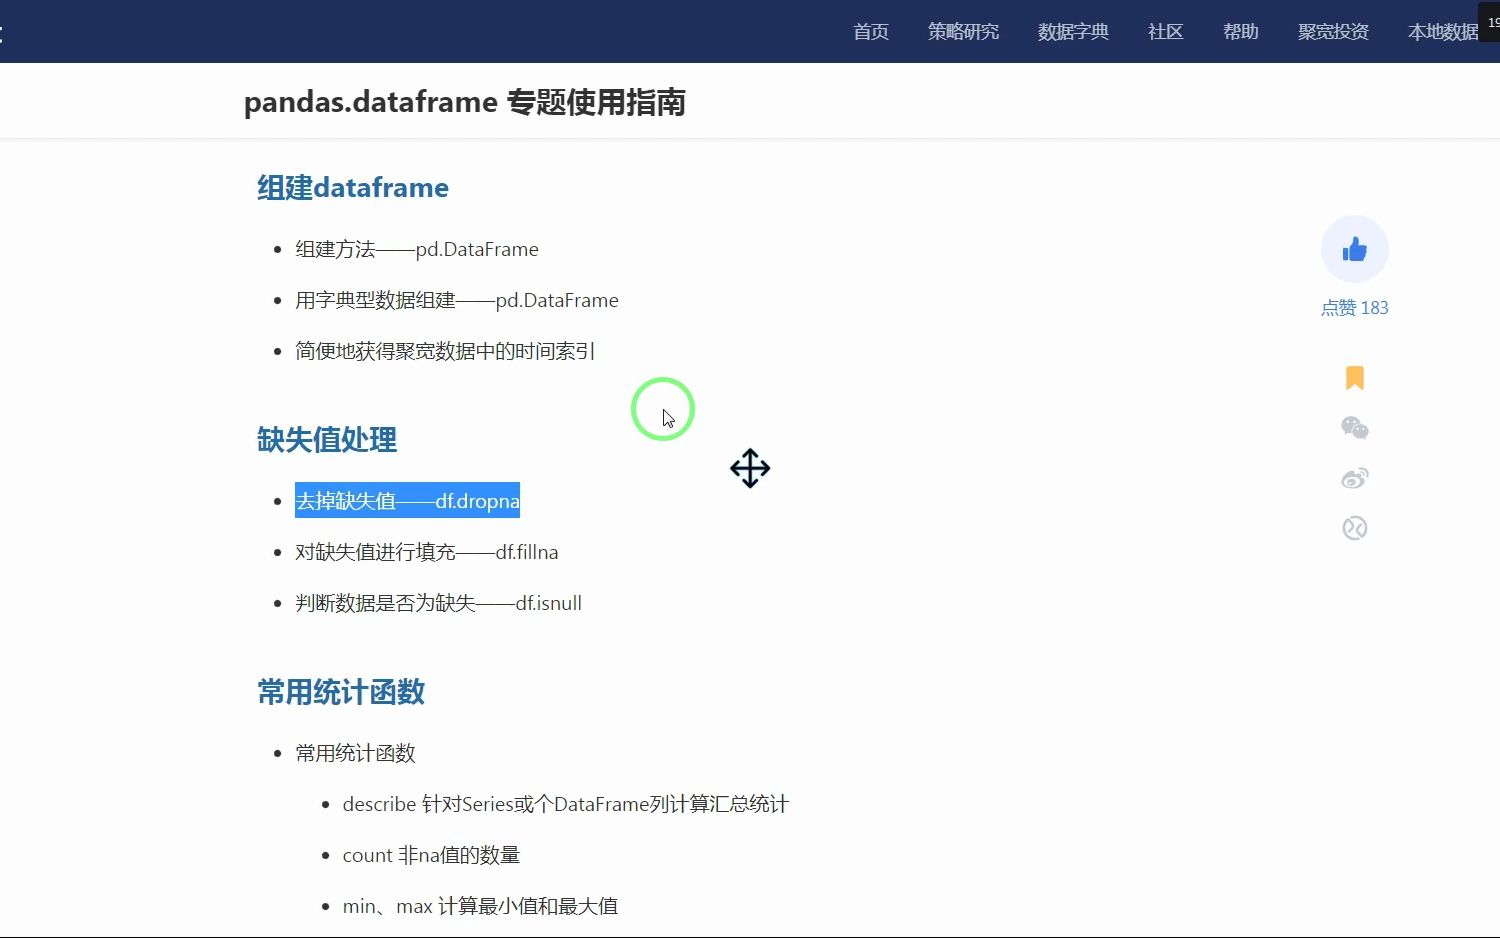Click the pandas.dataframe 专题使用指南 page title

click(x=465, y=102)
